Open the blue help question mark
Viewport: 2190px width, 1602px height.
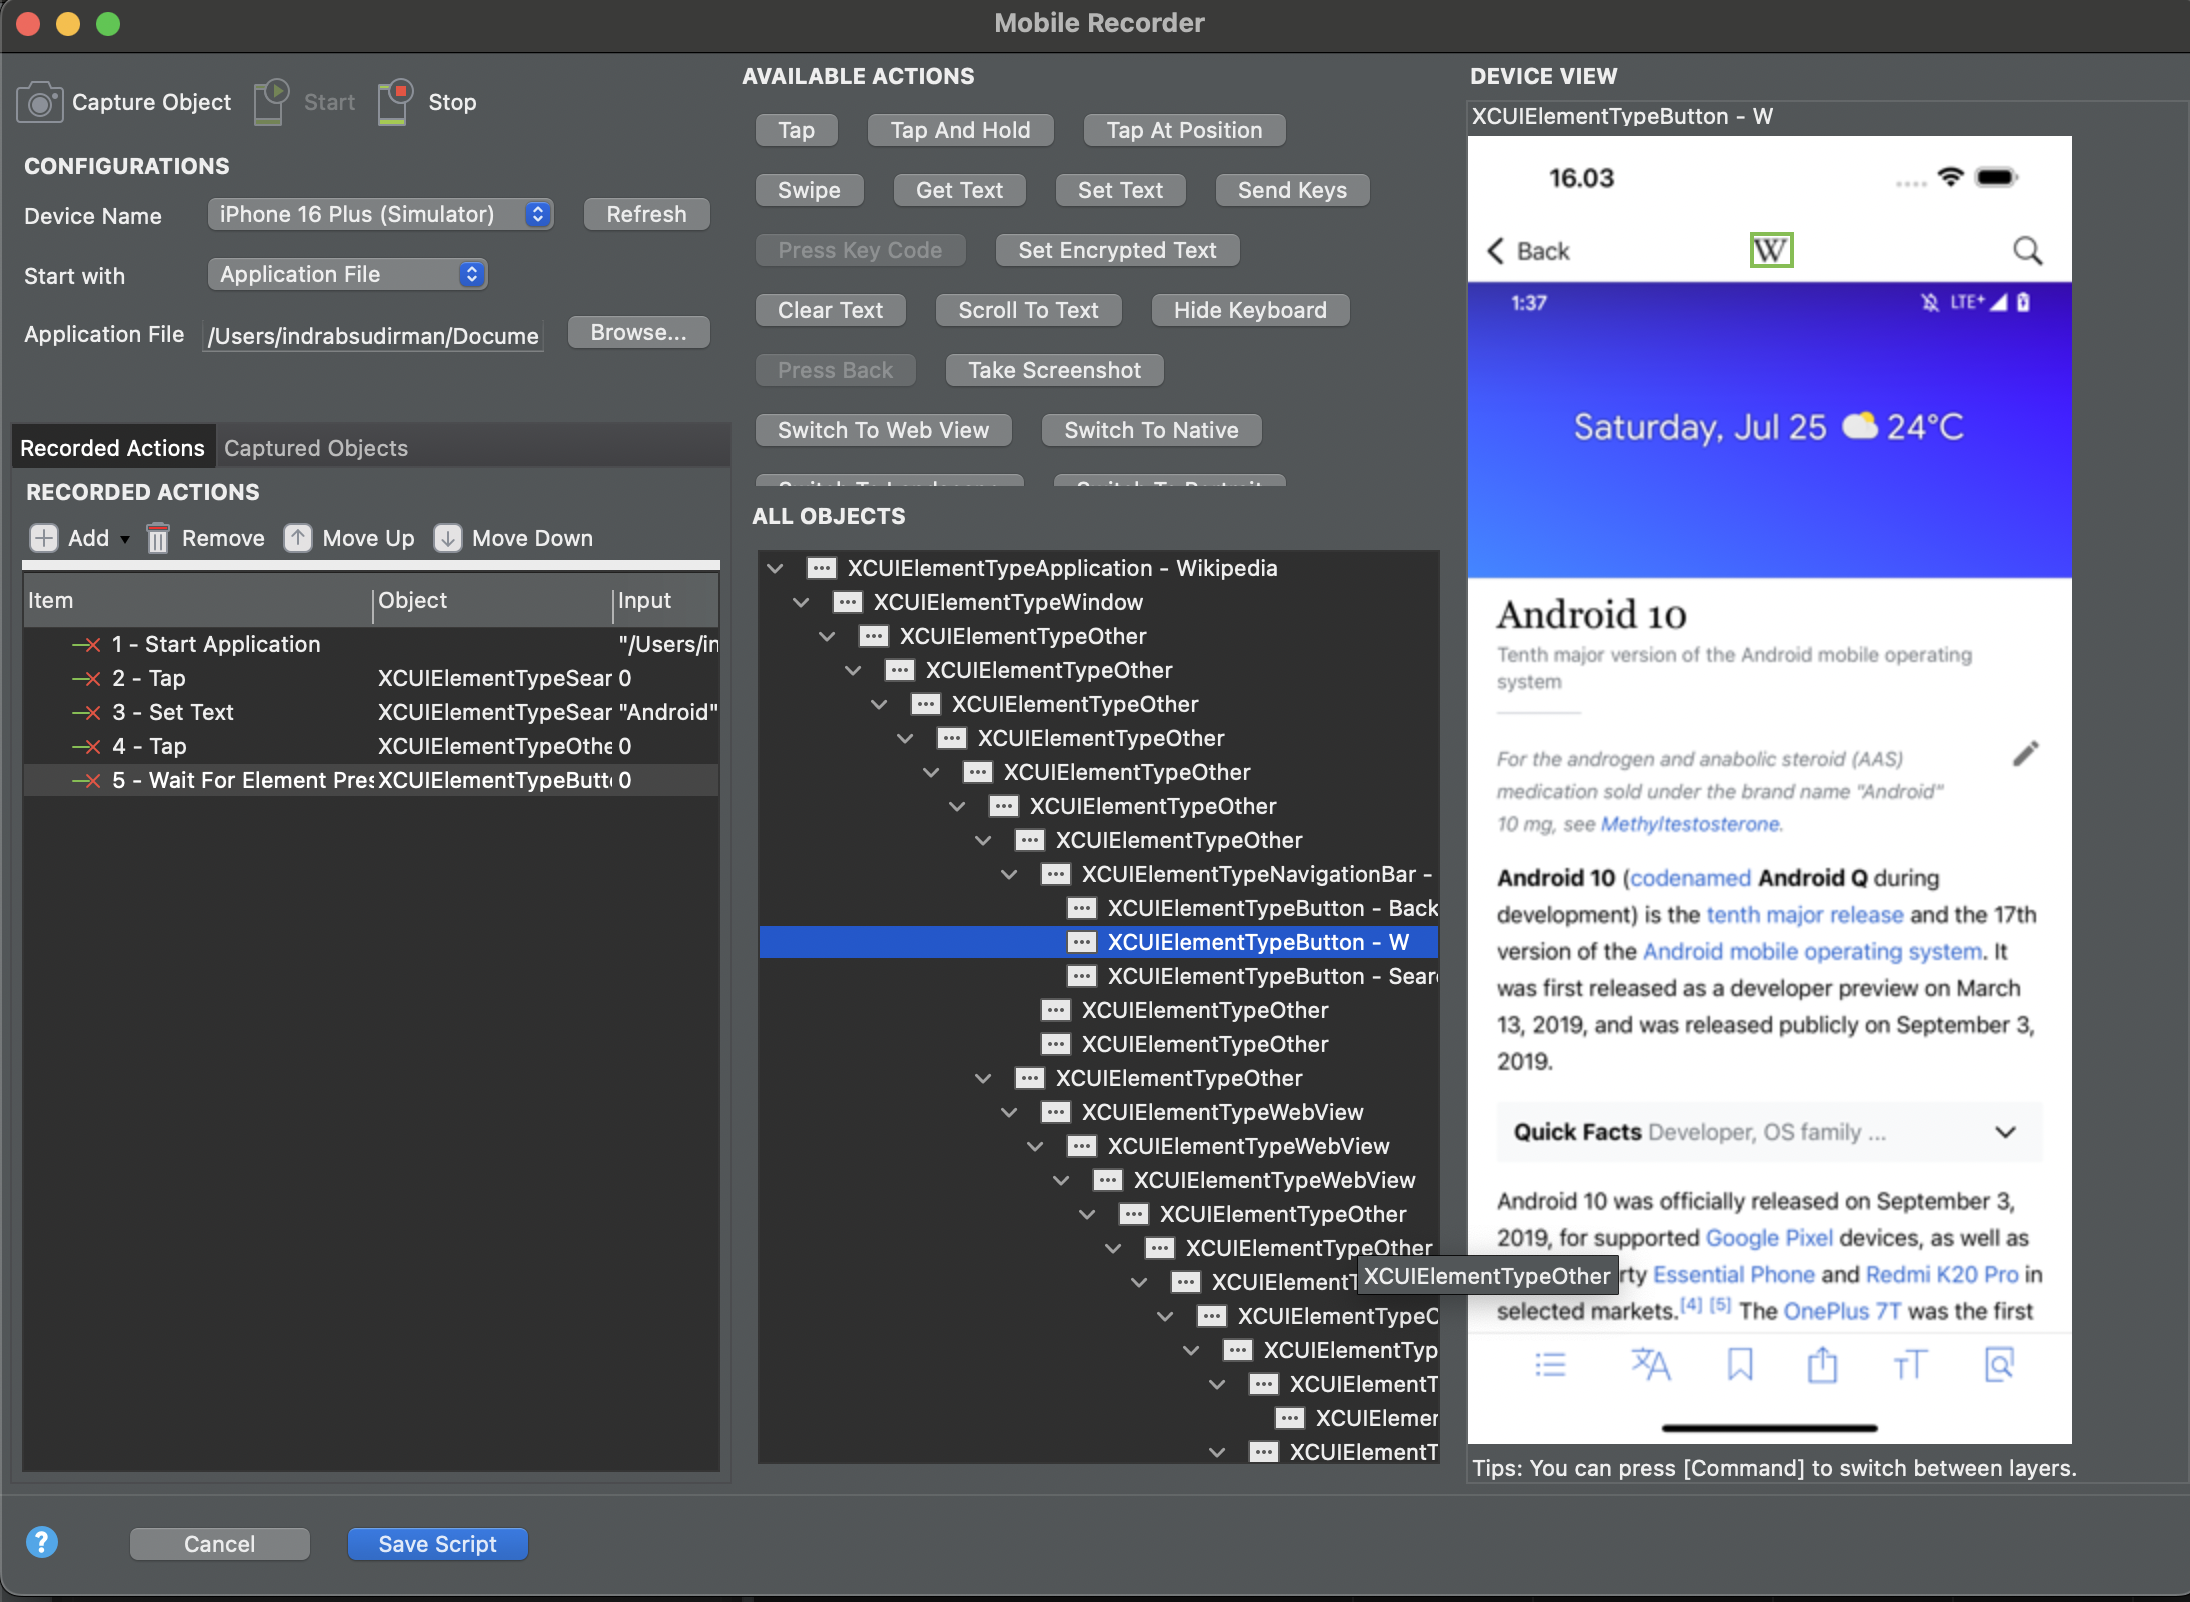point(41,1542)
